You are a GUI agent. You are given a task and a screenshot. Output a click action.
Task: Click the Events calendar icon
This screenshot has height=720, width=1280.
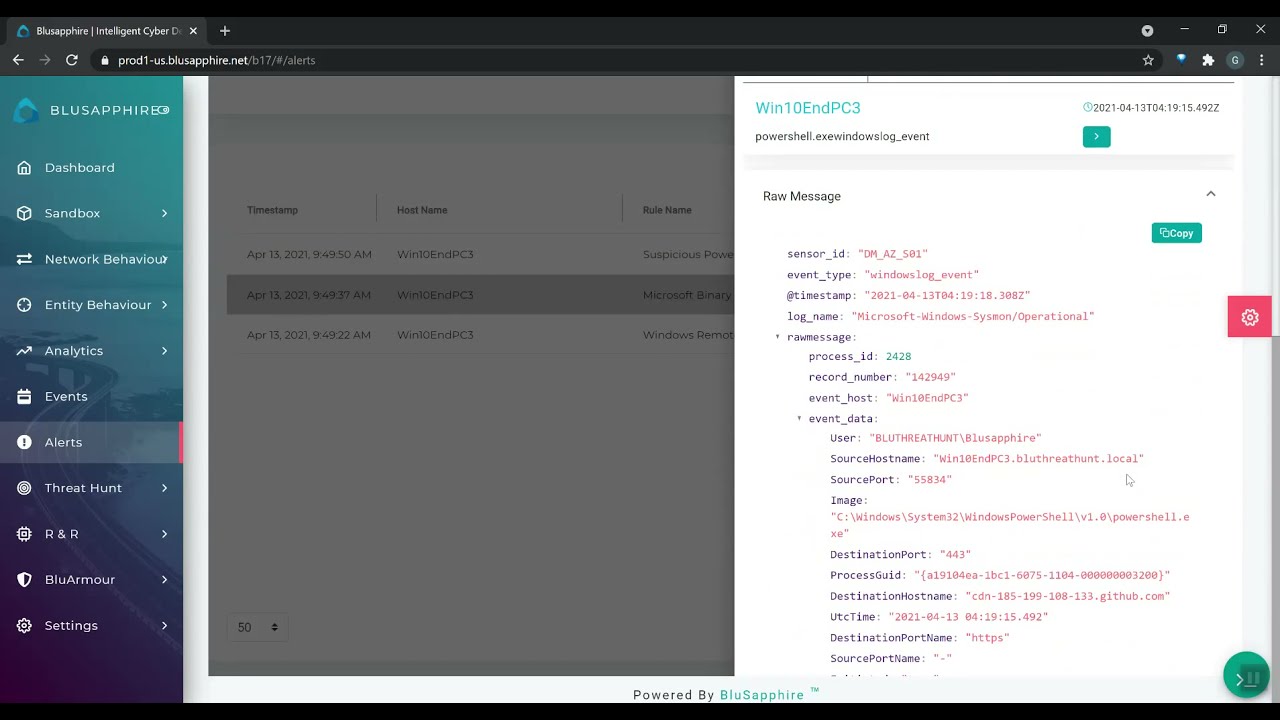(x=24, y=396)
